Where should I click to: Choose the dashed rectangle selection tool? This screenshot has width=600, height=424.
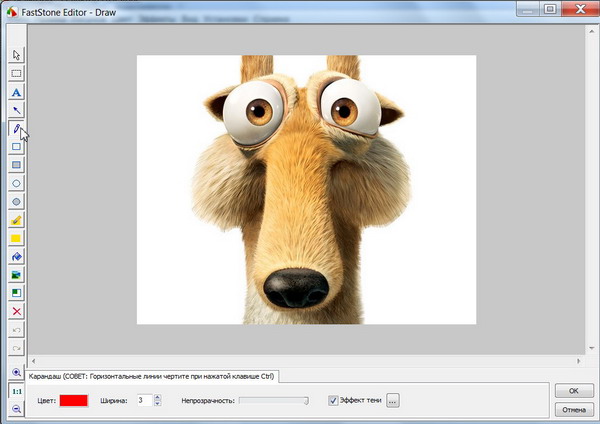click(16, 73)
